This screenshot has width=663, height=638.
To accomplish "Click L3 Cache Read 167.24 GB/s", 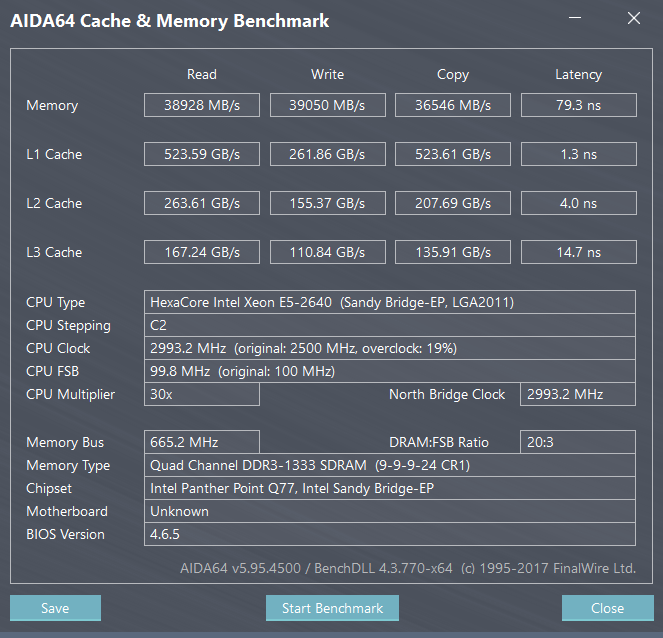I will 202,252.
